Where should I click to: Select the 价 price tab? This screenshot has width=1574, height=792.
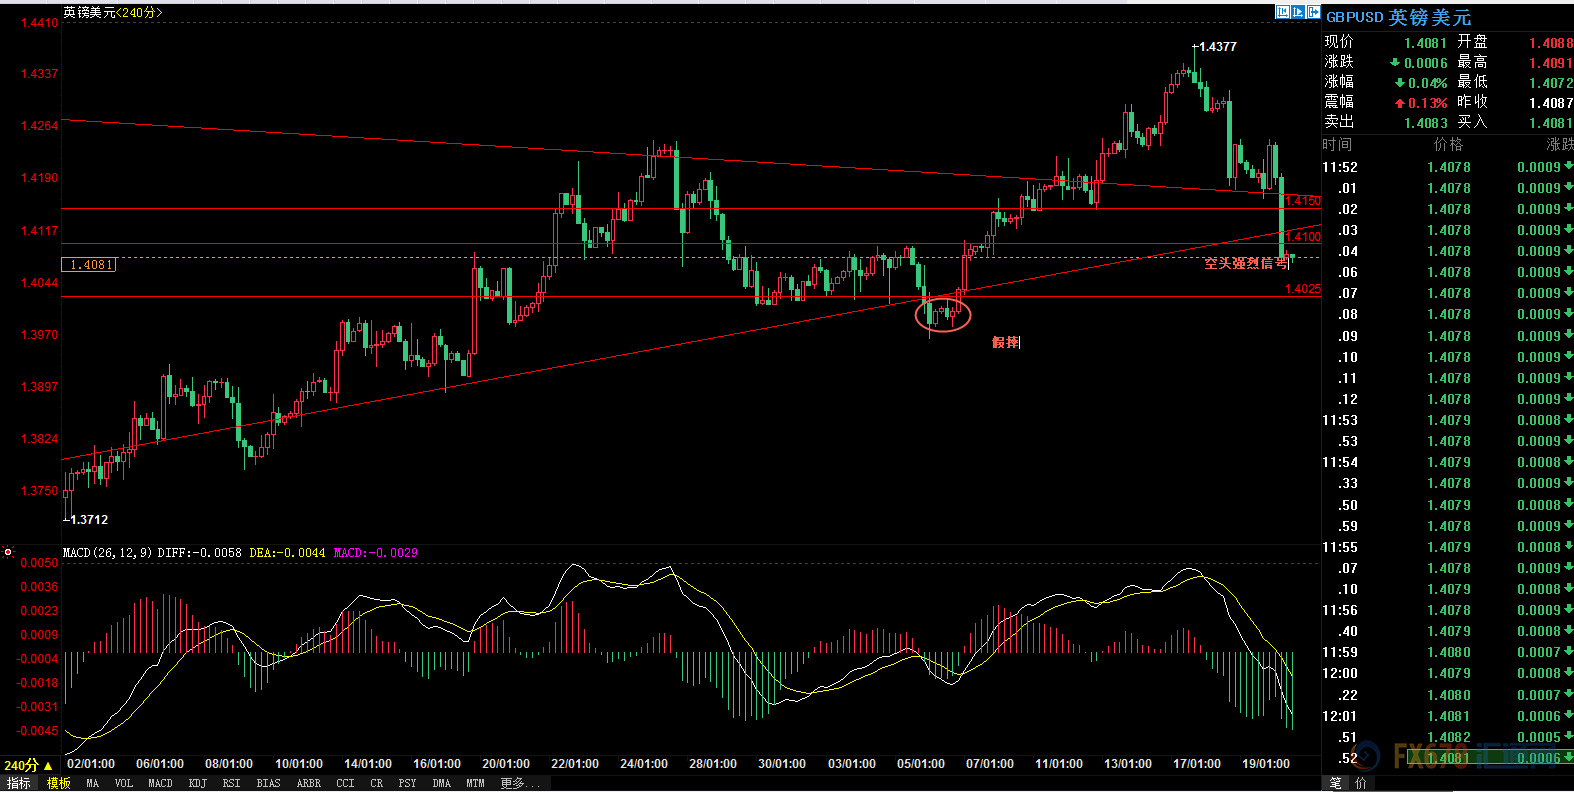click(1361, 783)
